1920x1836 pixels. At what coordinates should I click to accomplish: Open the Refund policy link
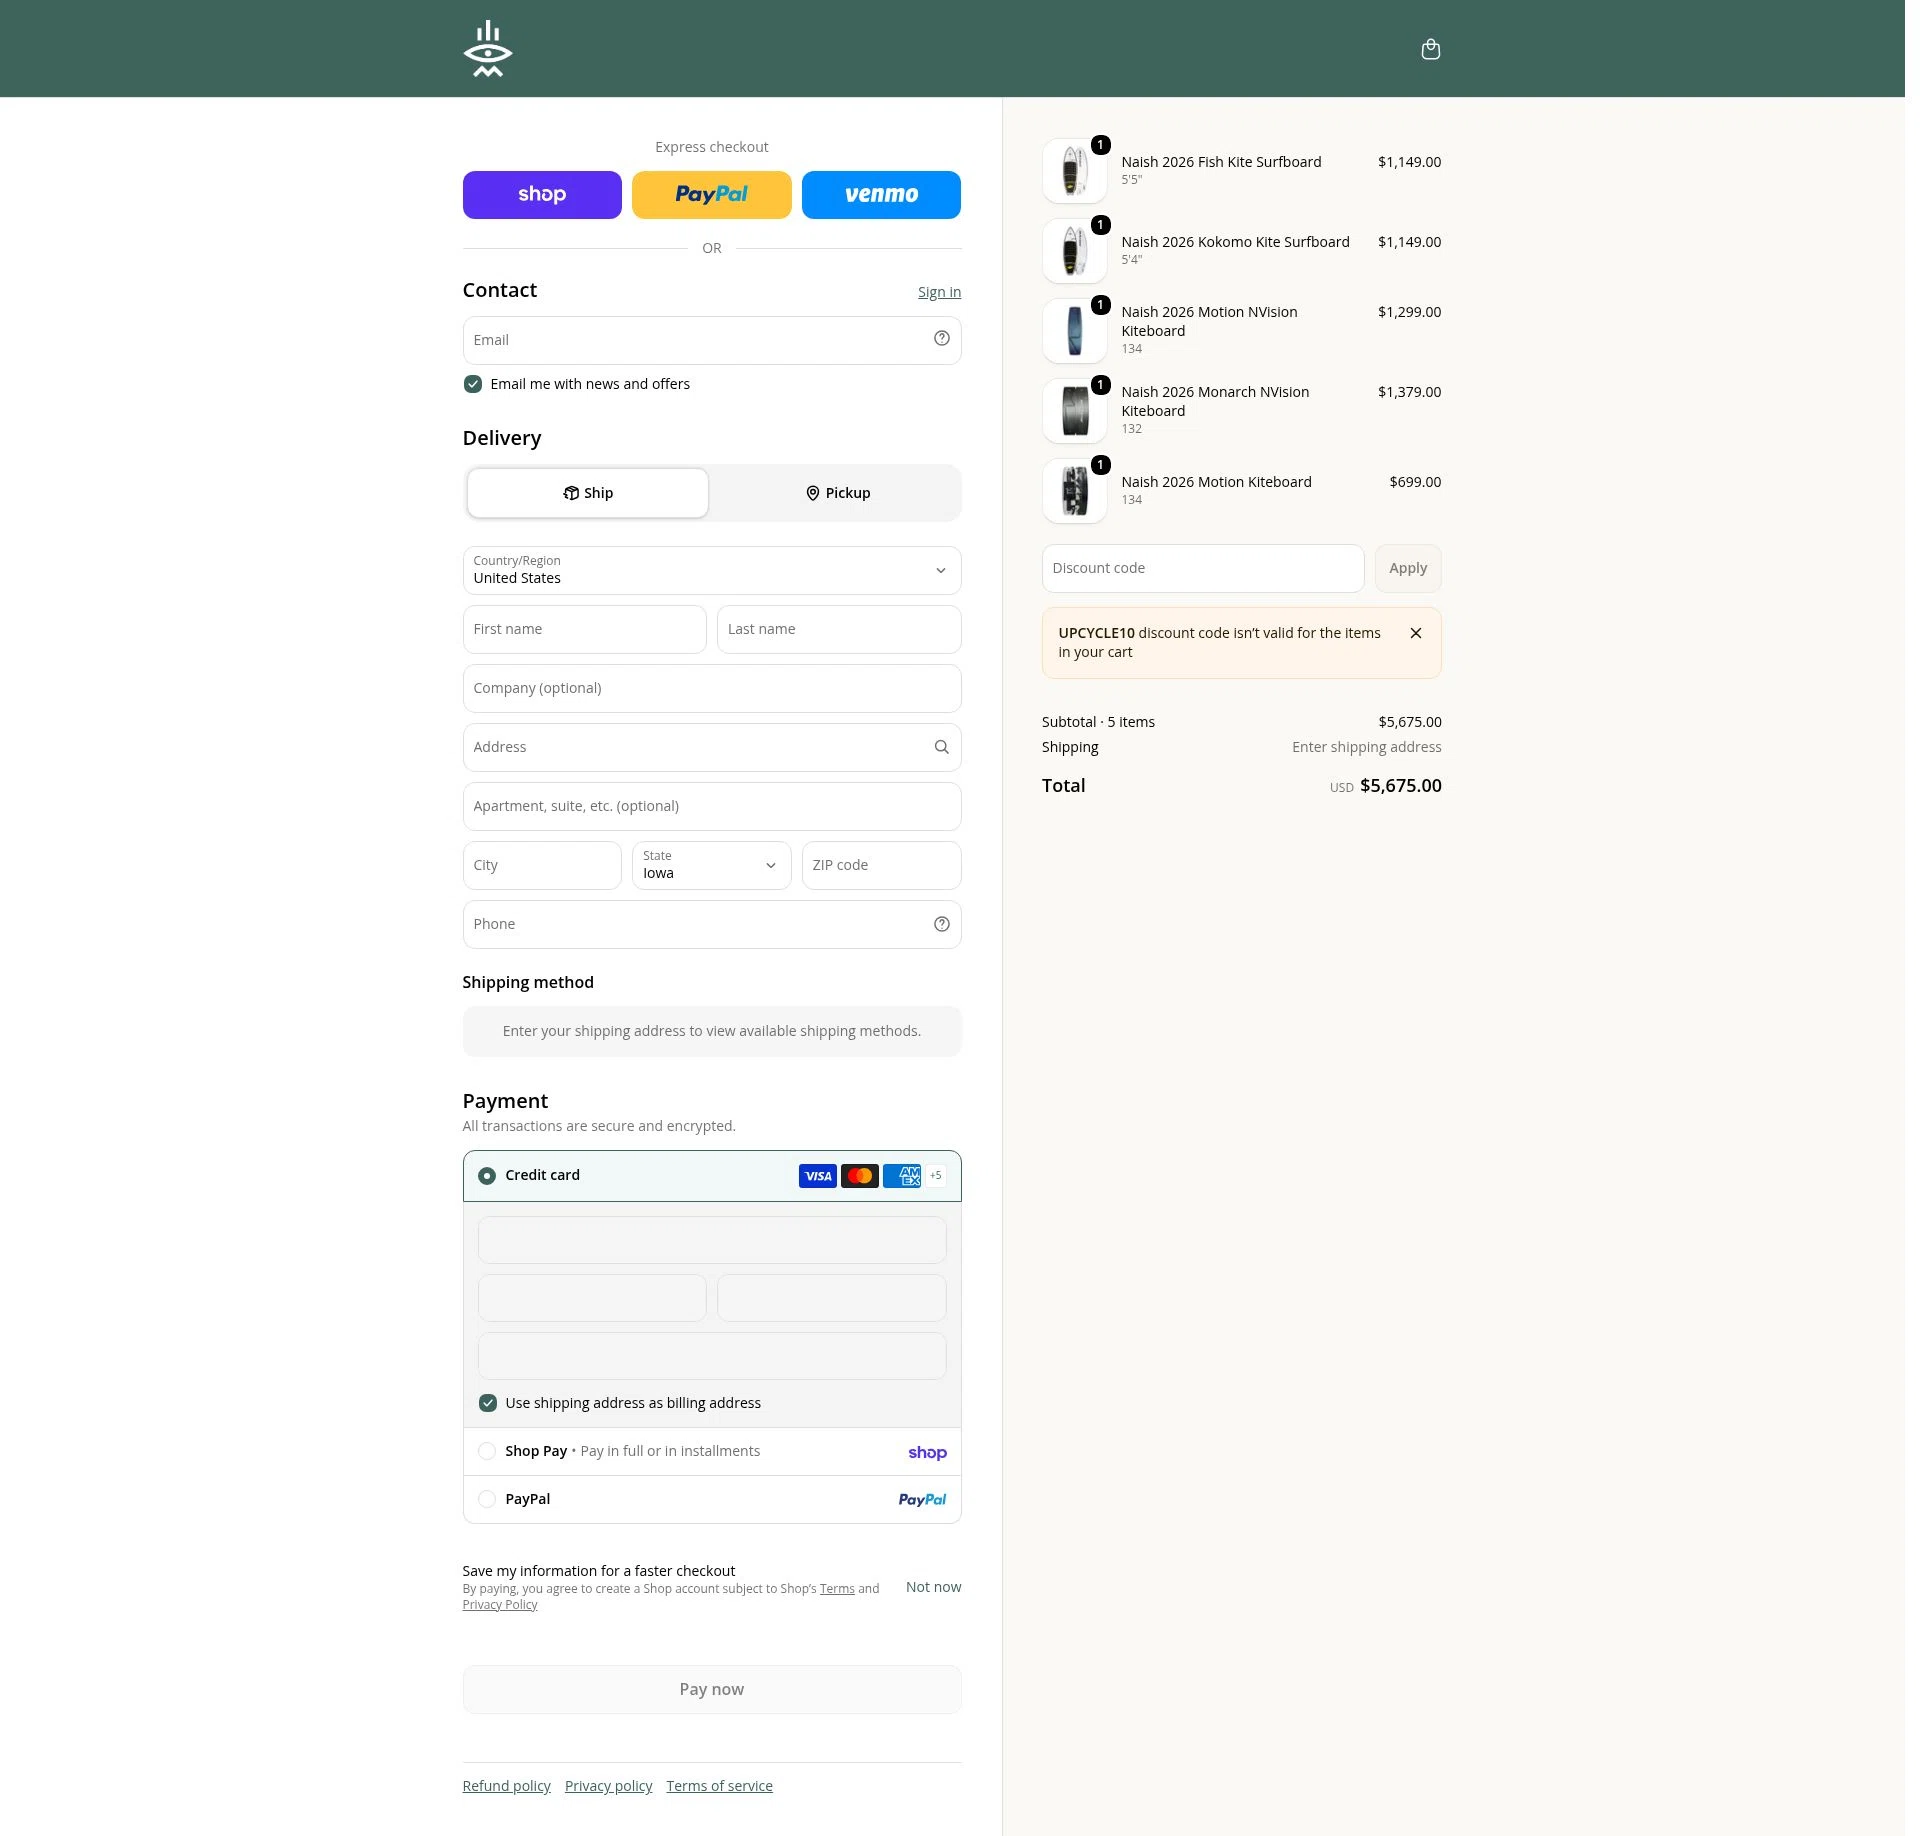tap(507, 1786)
